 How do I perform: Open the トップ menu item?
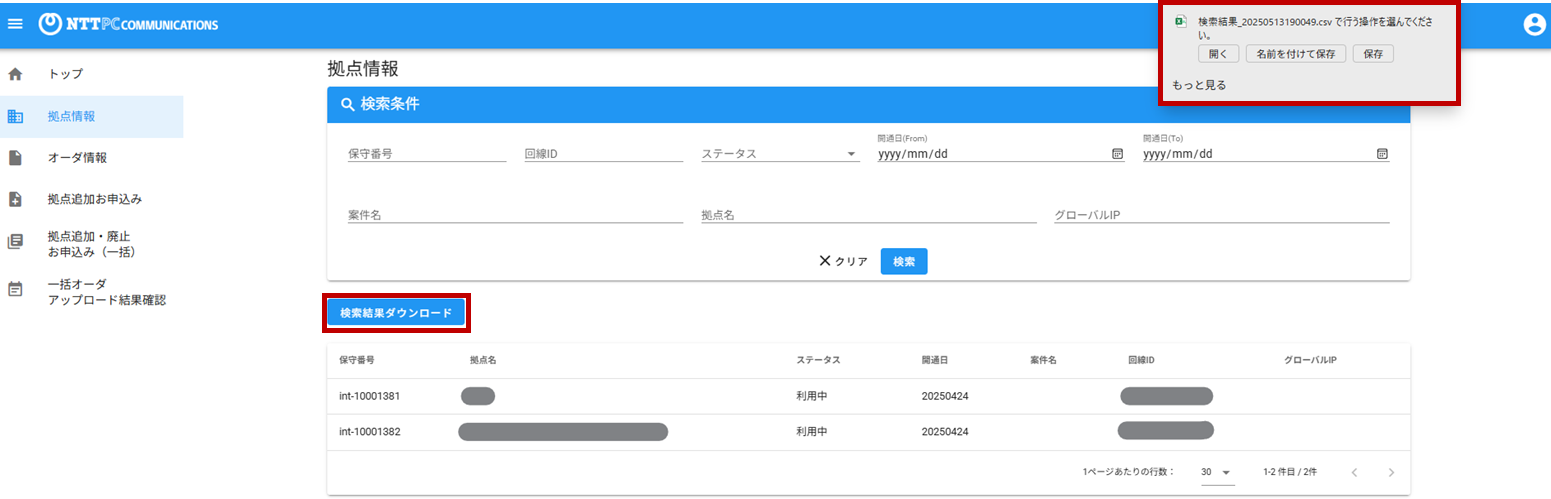coord(92,74)
